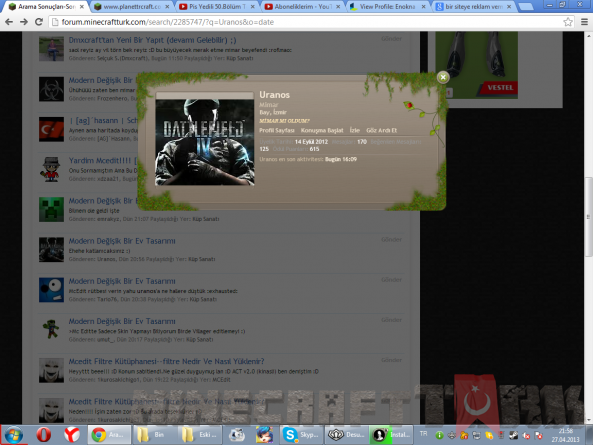
Task: Open the Modern Değişik thread posted by umut_
Action: coord(122,321)
